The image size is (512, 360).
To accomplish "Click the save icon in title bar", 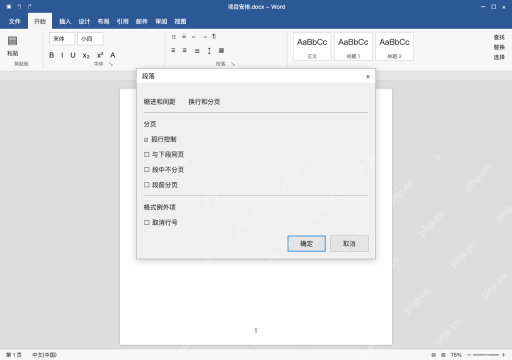I will point(9,7).
